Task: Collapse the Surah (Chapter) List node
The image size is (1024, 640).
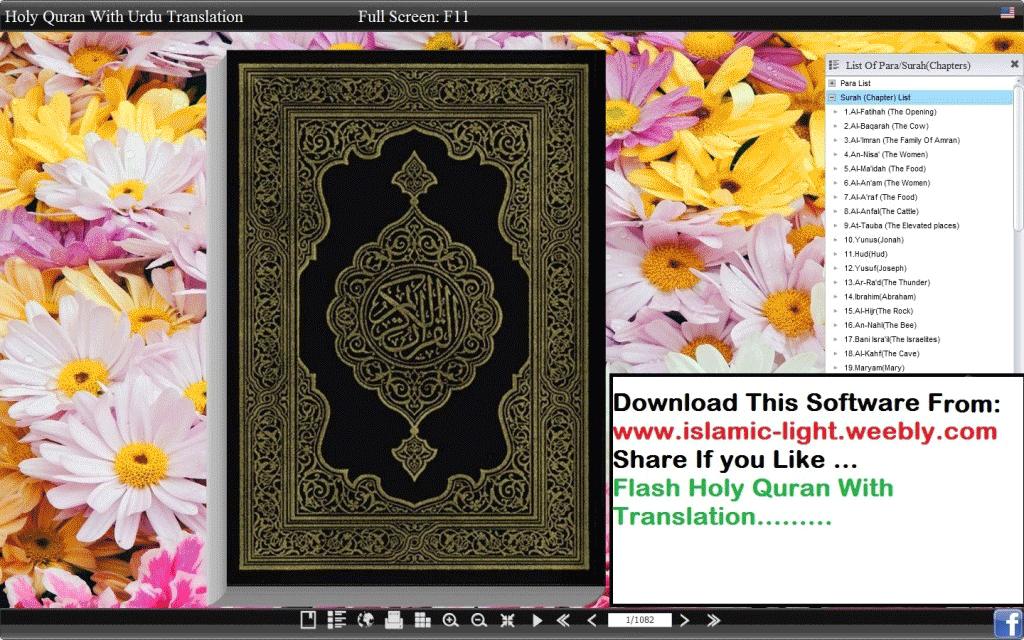Action: click(832, 97)
